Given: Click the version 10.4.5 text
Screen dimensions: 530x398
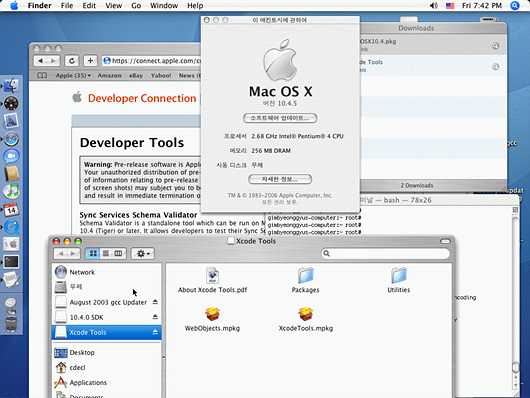Looking at the screenshot, I should coord(280,103).
